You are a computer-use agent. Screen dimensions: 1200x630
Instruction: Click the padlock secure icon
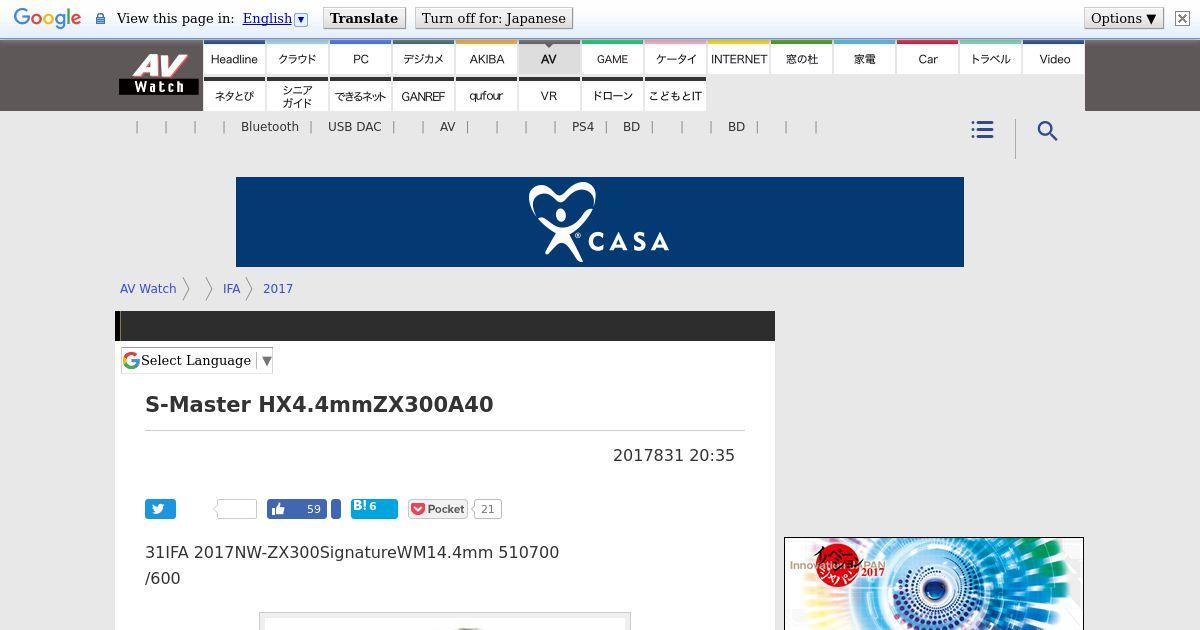click(100, 18)
